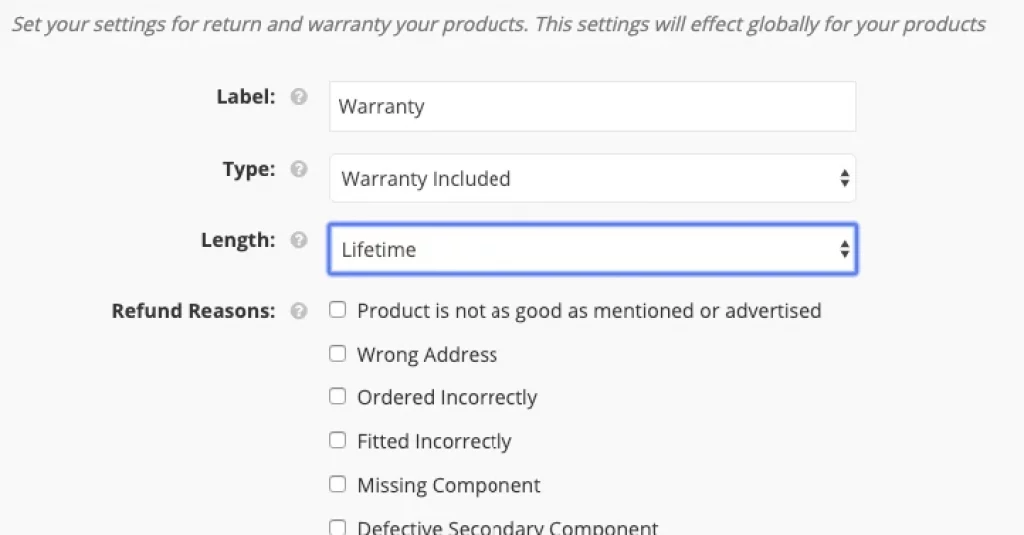Click the help icon beside Label
The width and height of the screenshot is (1024, 535).
pyautogui.click(x=299, y=97)
